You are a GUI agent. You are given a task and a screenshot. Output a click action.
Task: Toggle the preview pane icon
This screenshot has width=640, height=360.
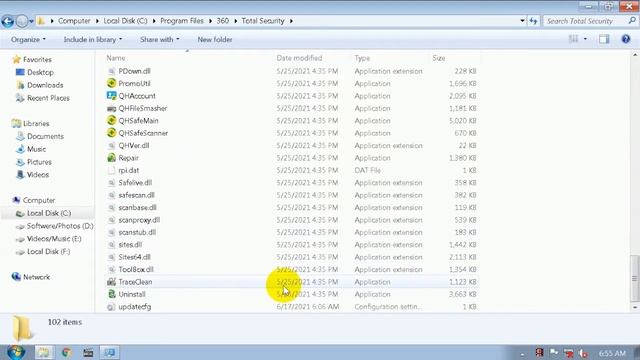coord(604,39)
